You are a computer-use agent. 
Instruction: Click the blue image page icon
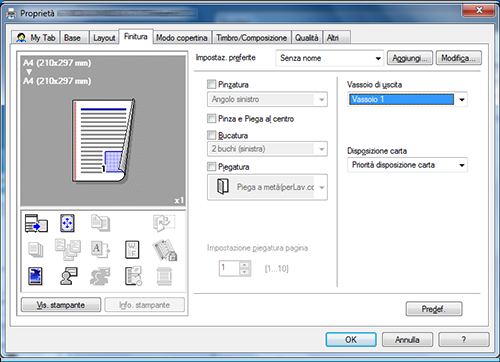tap(35, 276)
